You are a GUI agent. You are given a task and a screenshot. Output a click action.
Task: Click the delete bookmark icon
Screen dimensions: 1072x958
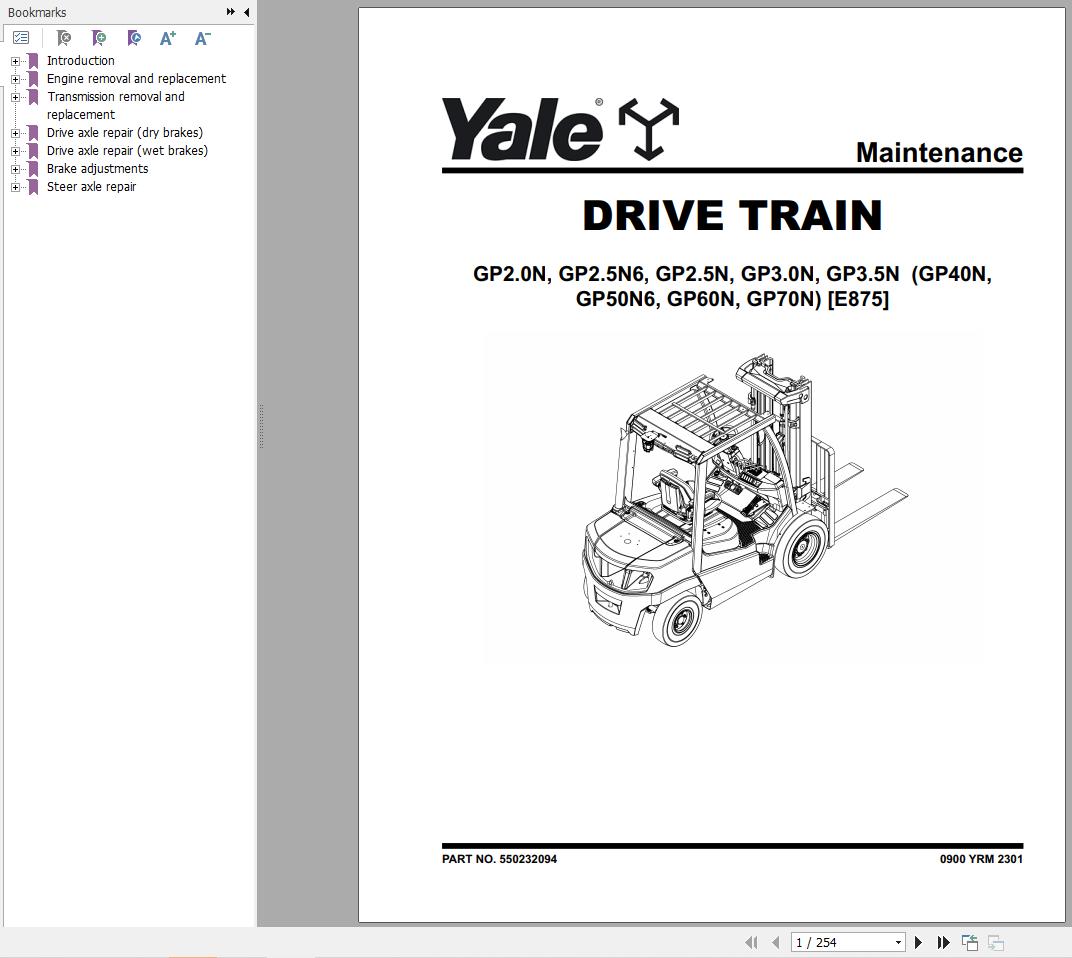pos(64,38)
